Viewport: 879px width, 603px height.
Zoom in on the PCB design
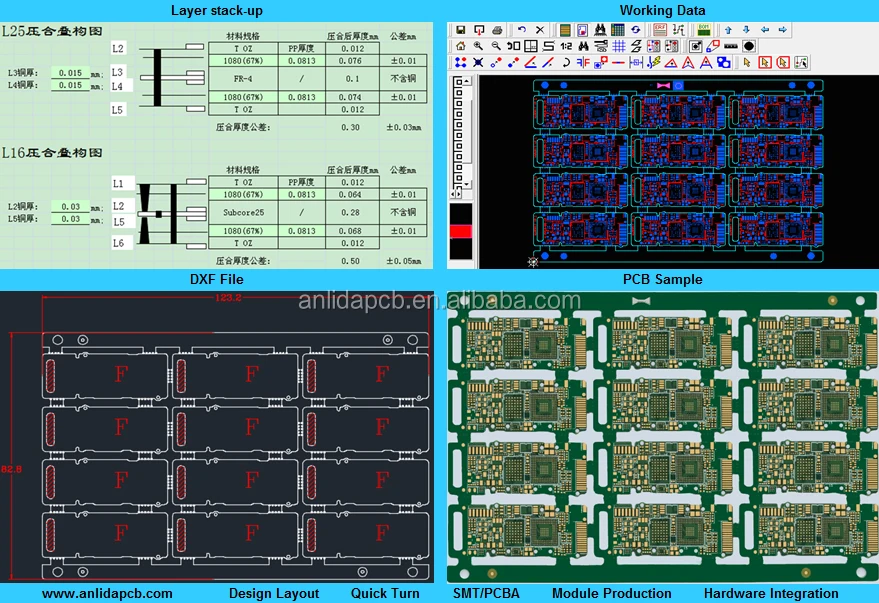point(477,44)
